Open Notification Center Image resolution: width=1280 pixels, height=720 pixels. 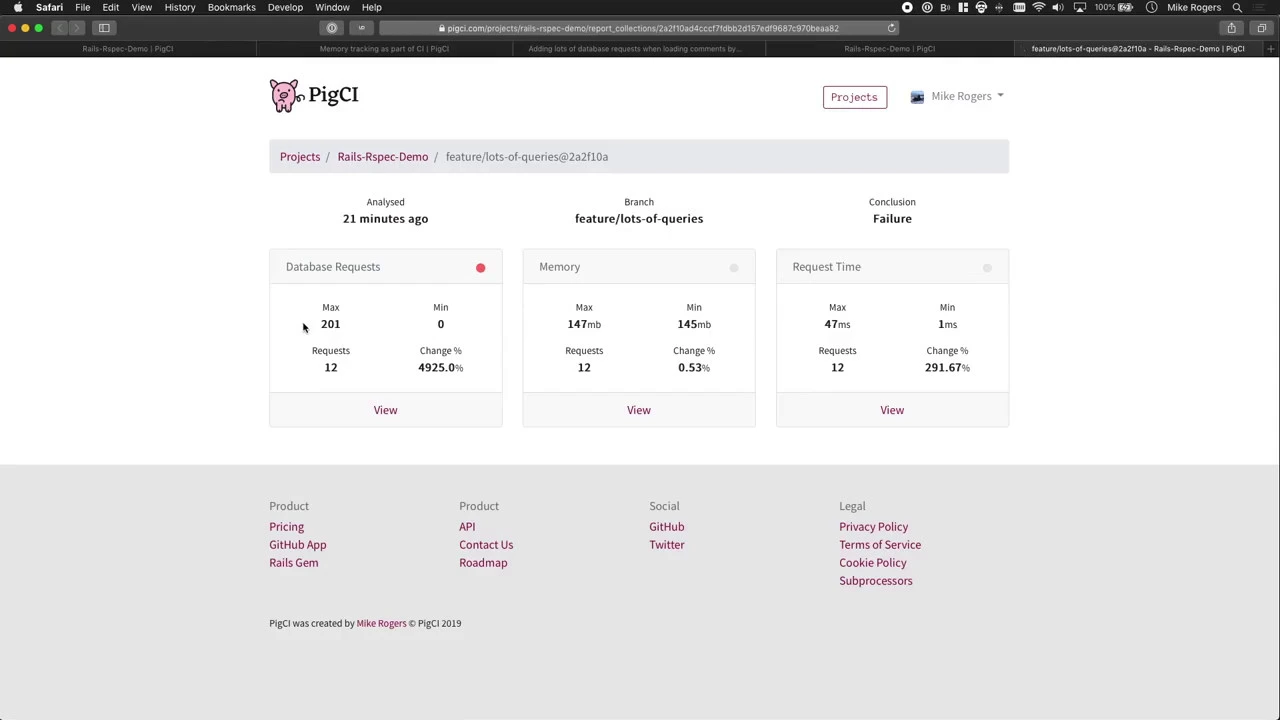[x=1259, y=7]
